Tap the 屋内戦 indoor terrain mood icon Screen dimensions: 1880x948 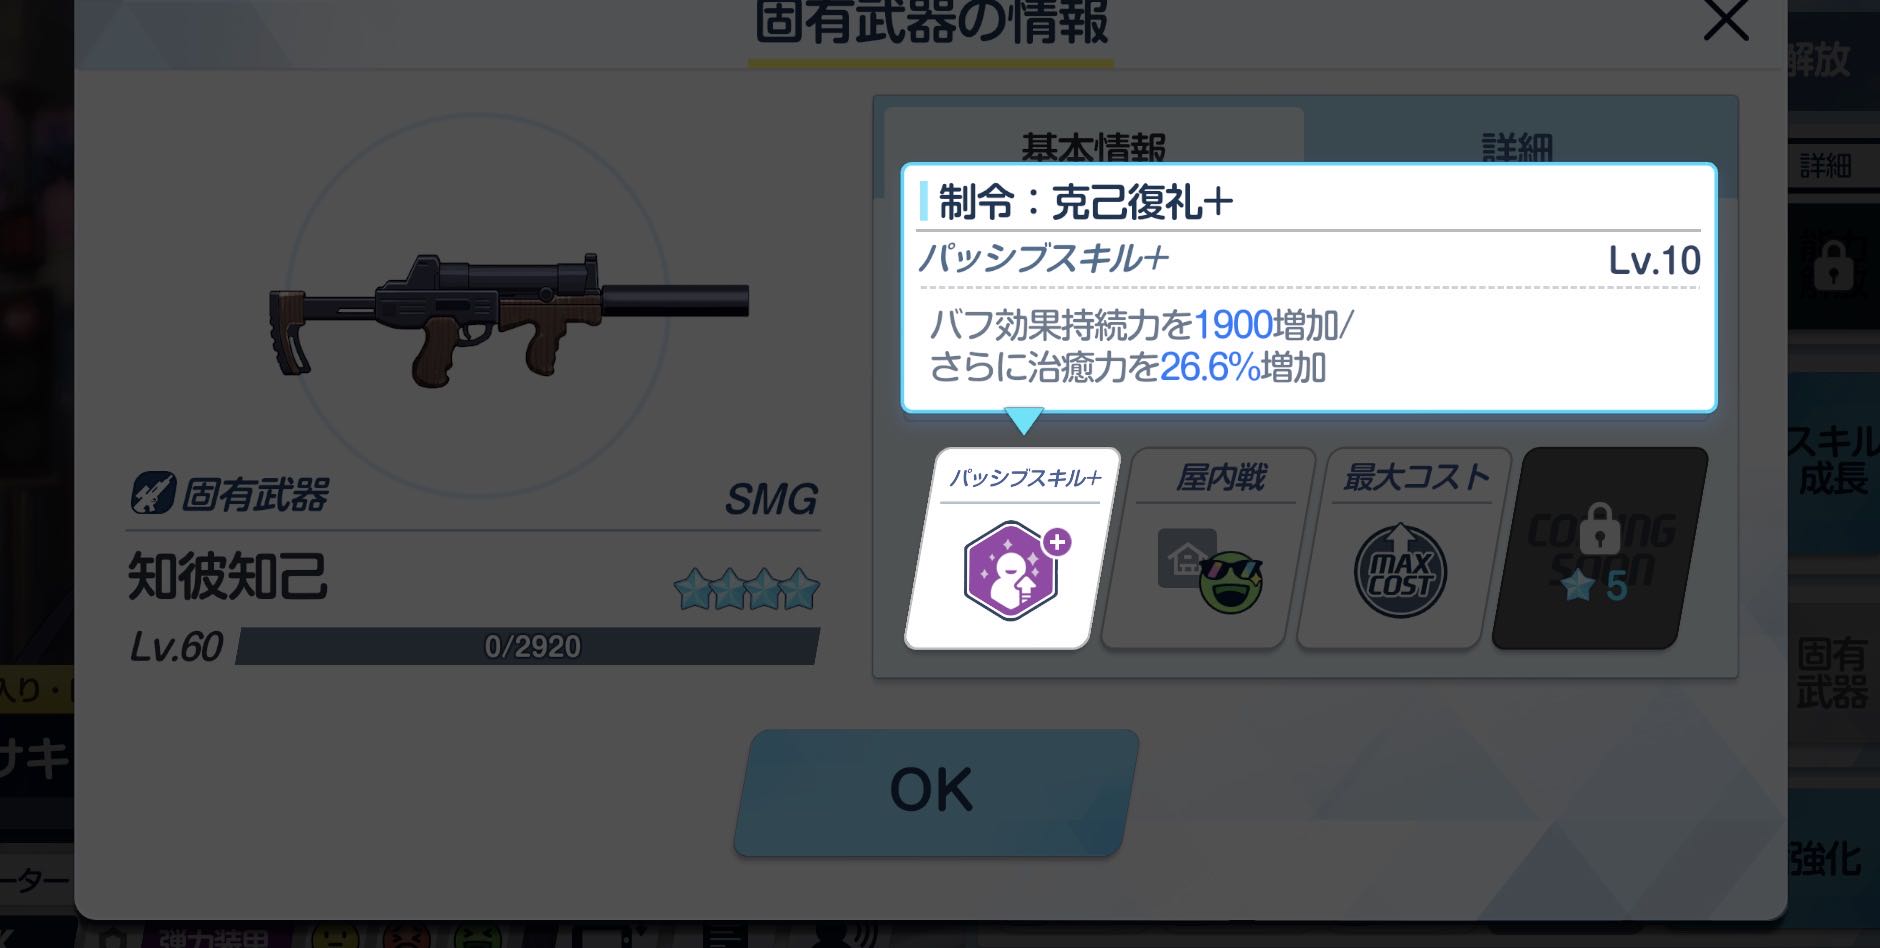click(x=1211, y=569)
